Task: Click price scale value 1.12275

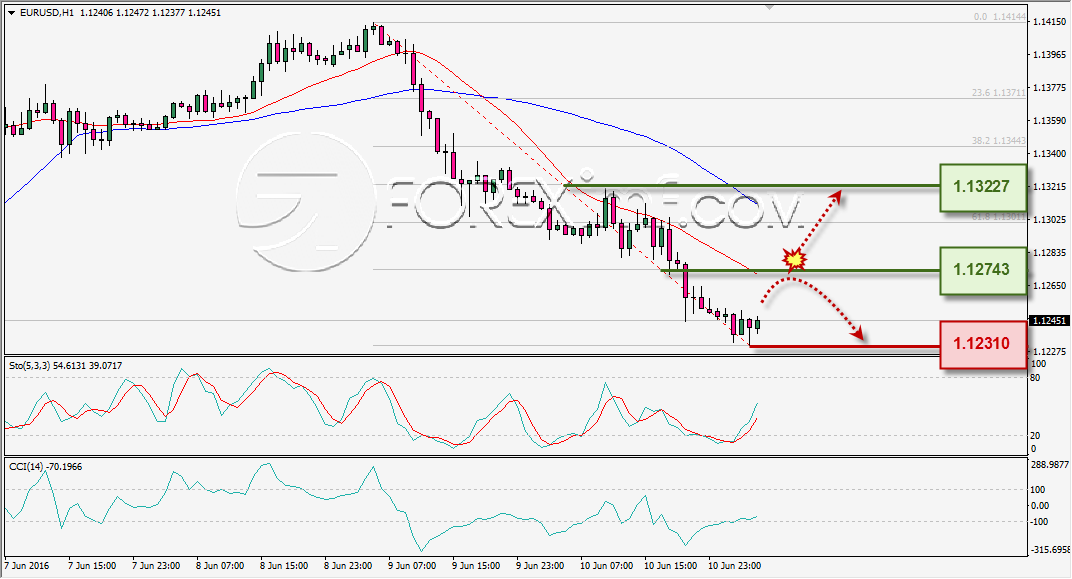Action: (x=1049, y=351)
